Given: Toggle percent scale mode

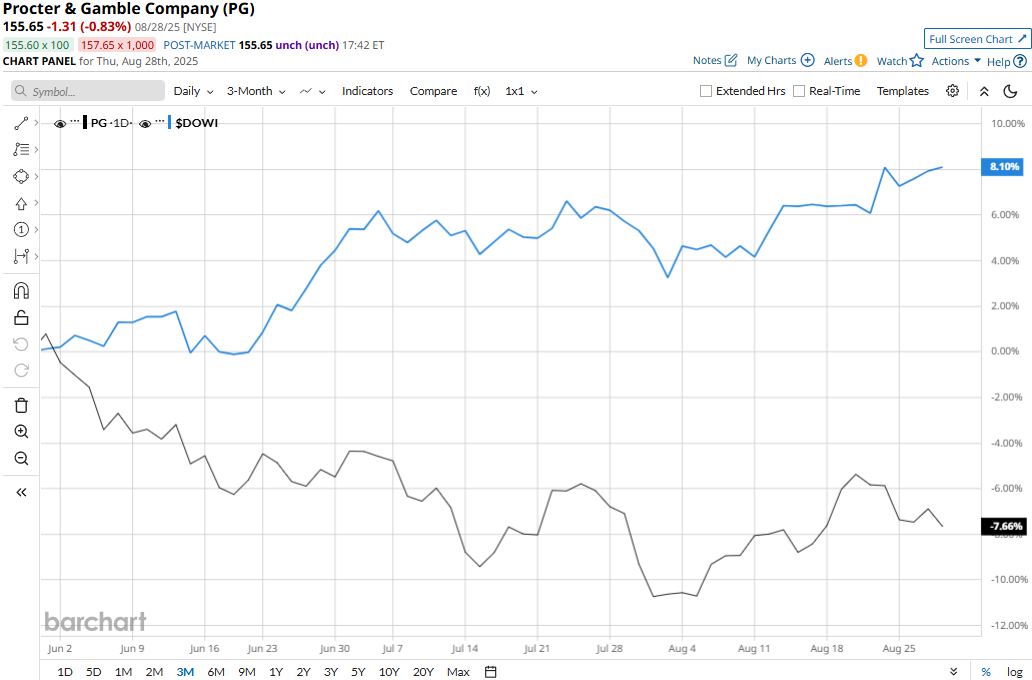Looking at the screenshot, I should click(986, 671).
